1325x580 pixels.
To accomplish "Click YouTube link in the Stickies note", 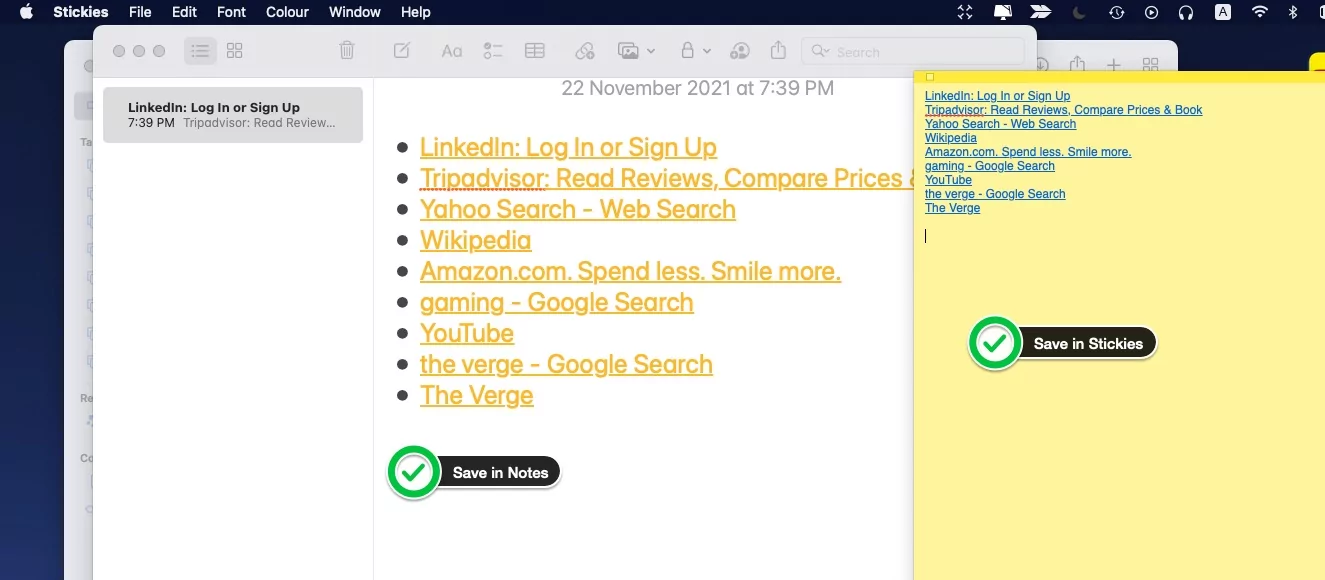I will [948, 180].
